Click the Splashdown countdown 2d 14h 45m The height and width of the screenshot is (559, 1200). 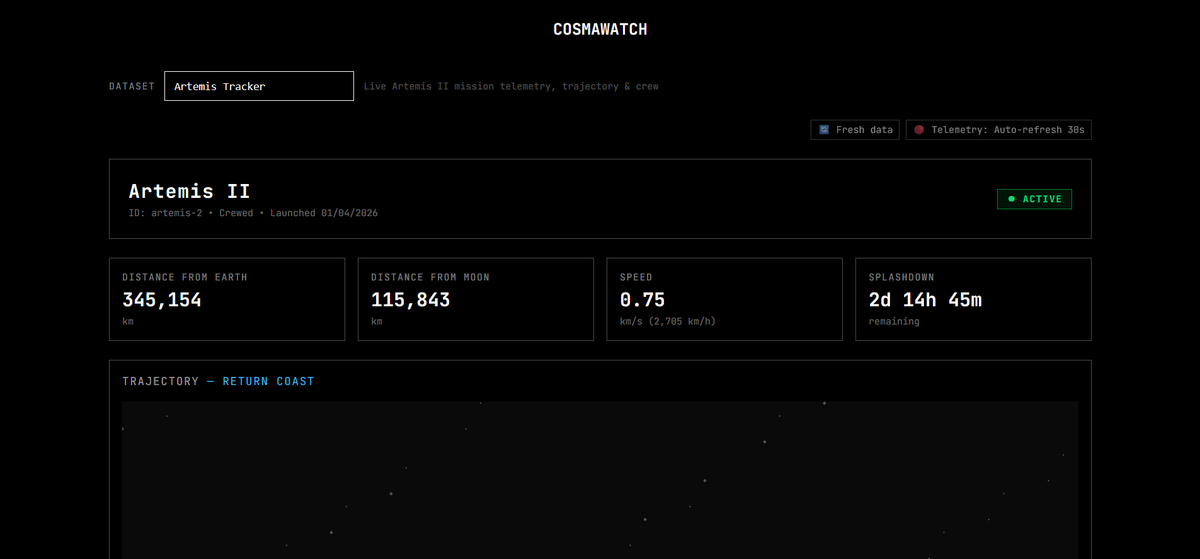pyautogui.click(x=925, y=299)
